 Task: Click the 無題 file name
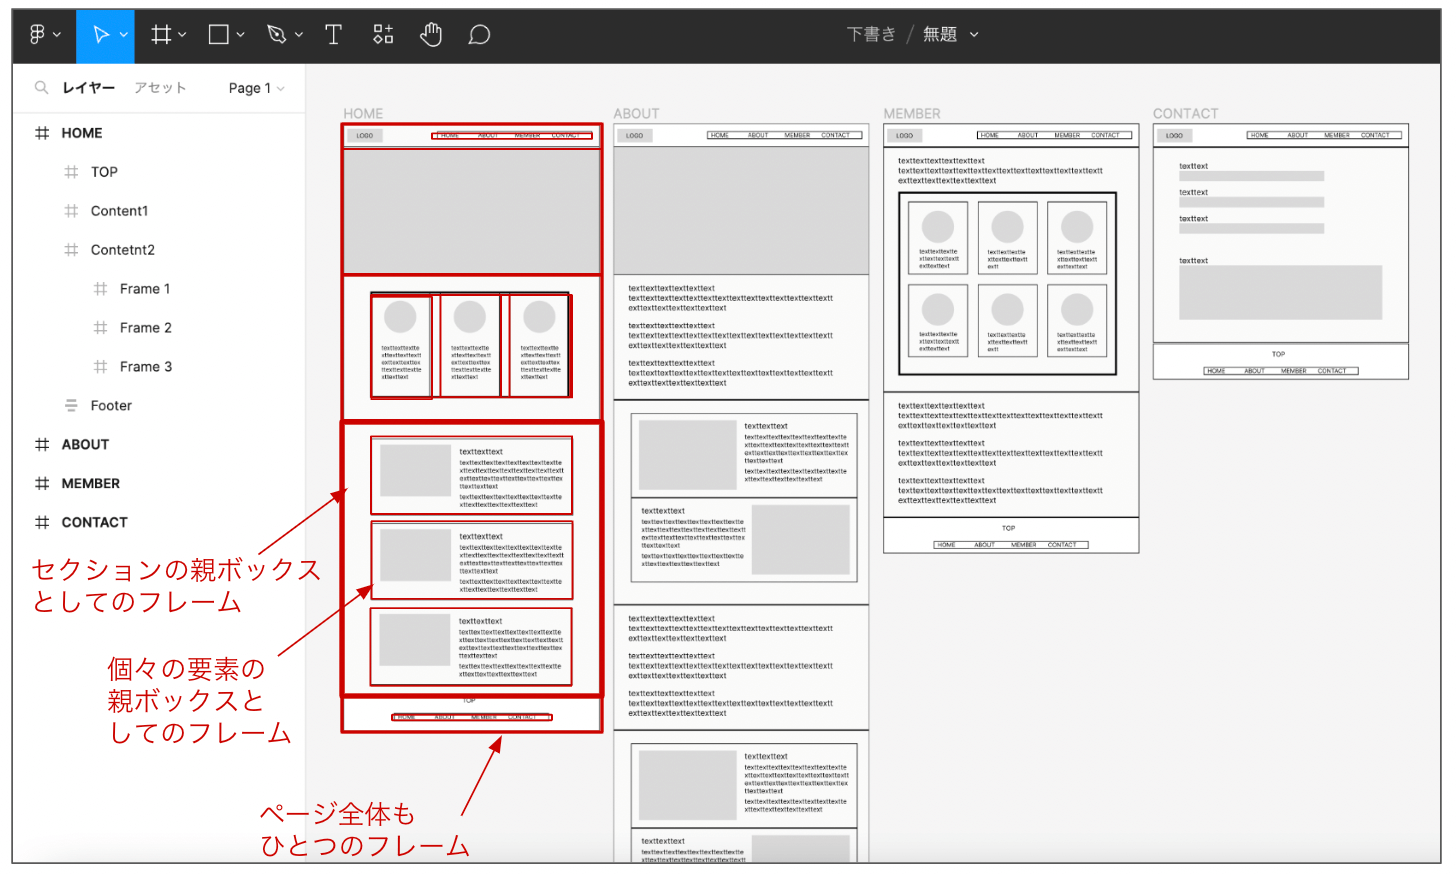click(x=940, y=34)
